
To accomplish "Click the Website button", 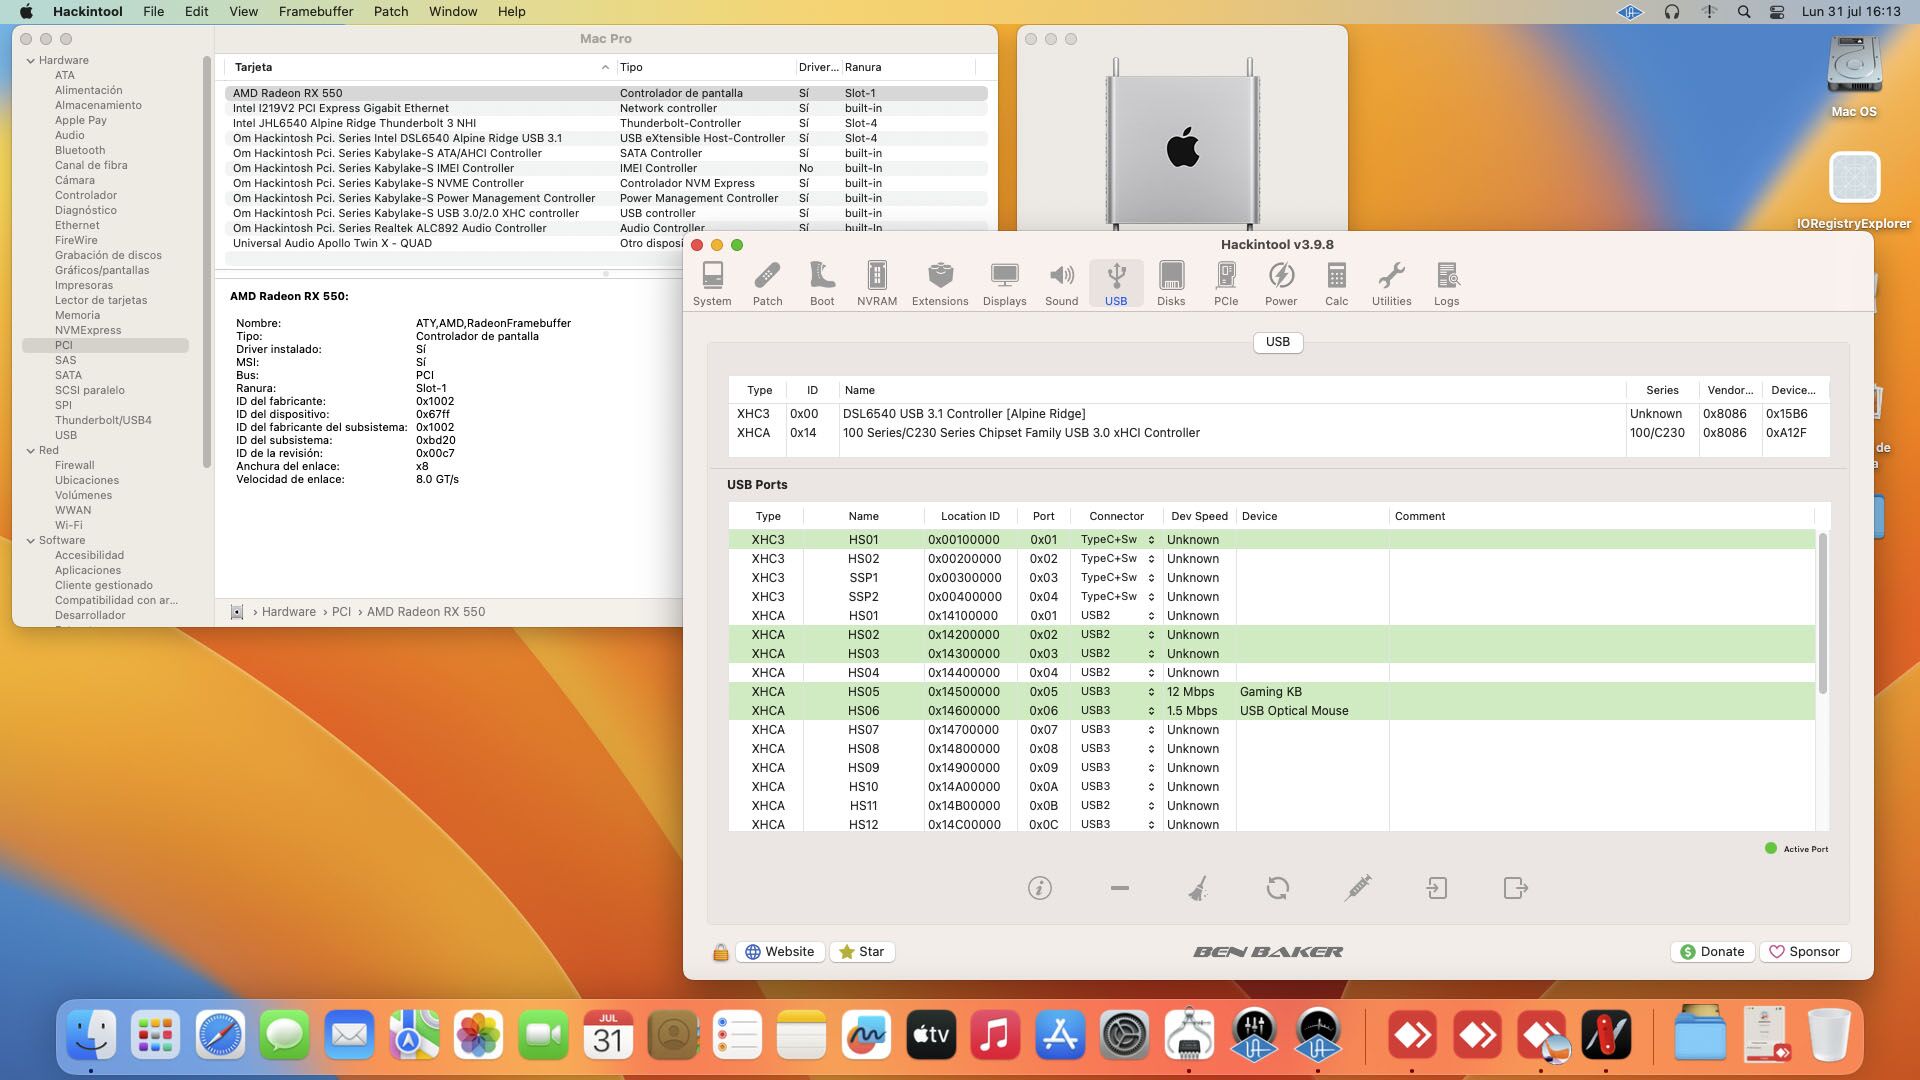I will point(779,952).
